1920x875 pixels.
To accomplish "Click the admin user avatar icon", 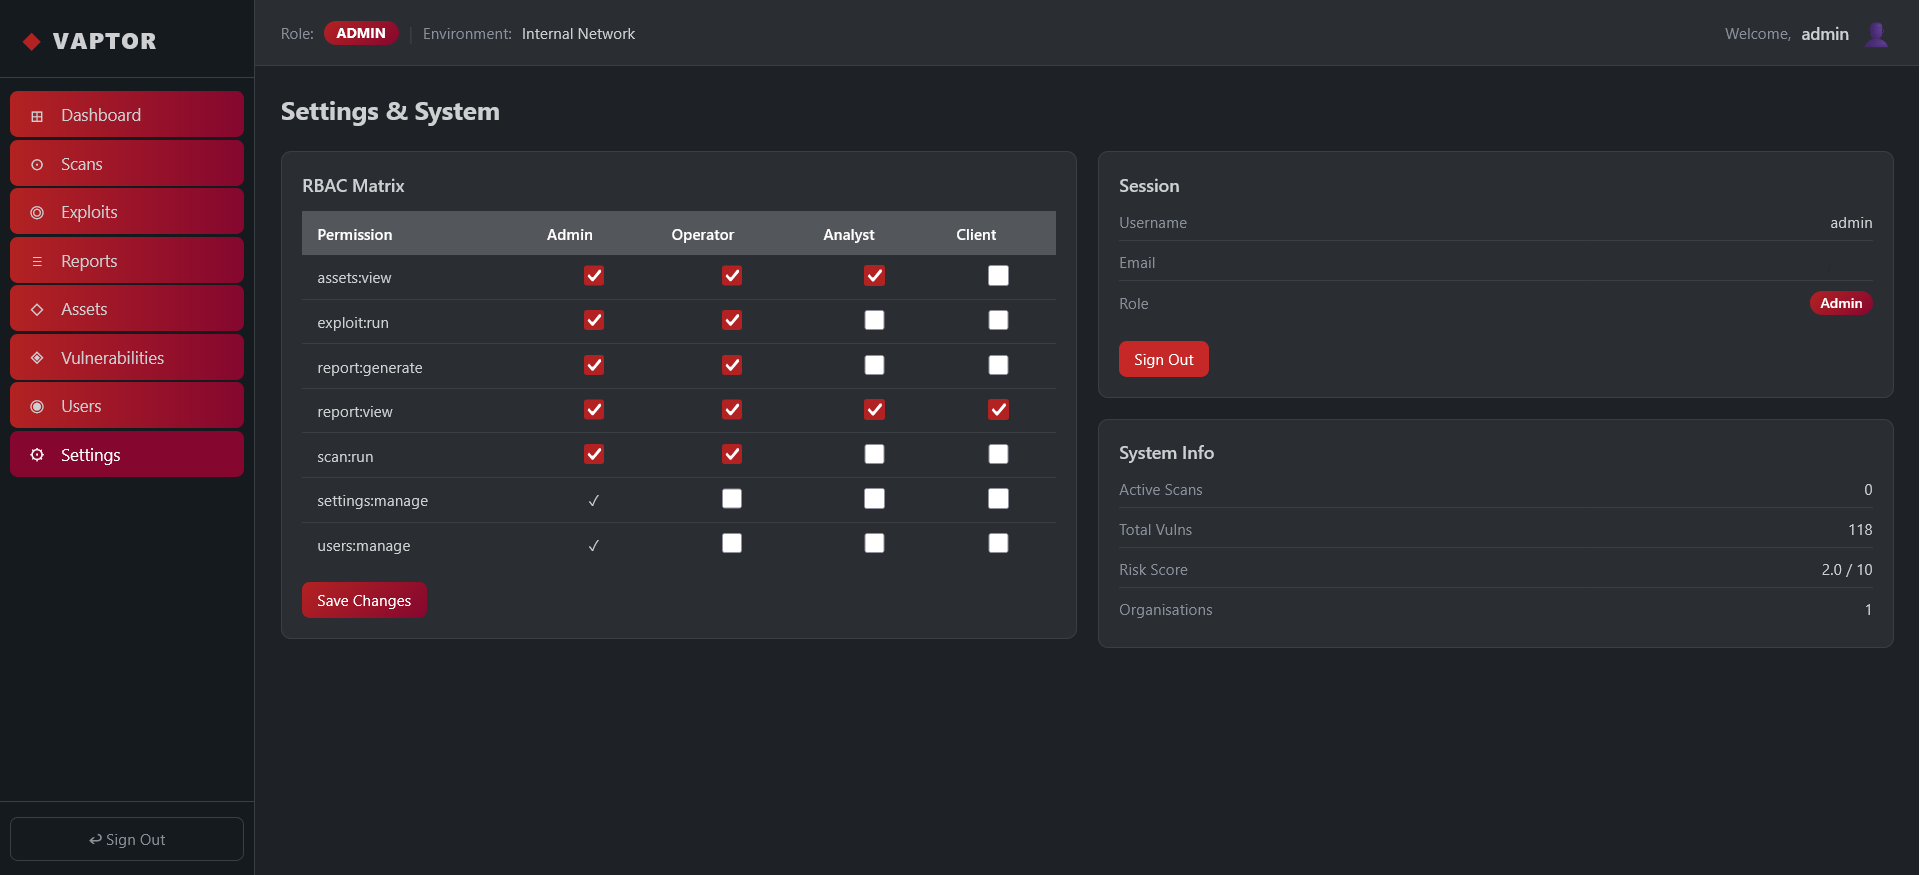I will tap(1877, 34).
